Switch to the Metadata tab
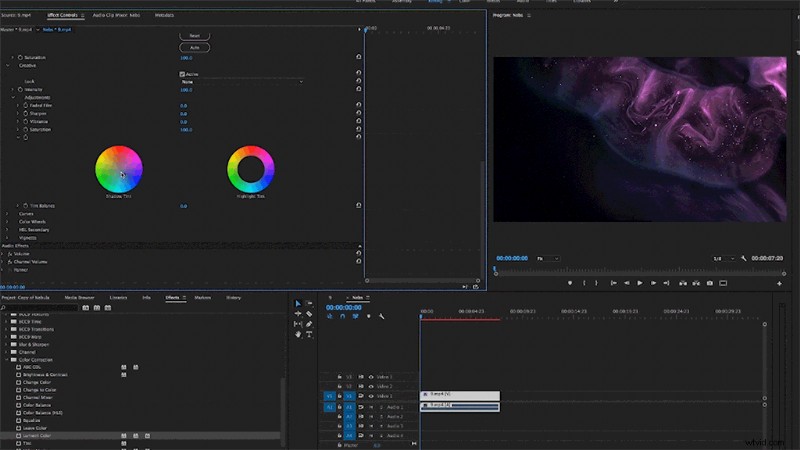Screen dimensions: 800x450 click(x=164, y=15)
